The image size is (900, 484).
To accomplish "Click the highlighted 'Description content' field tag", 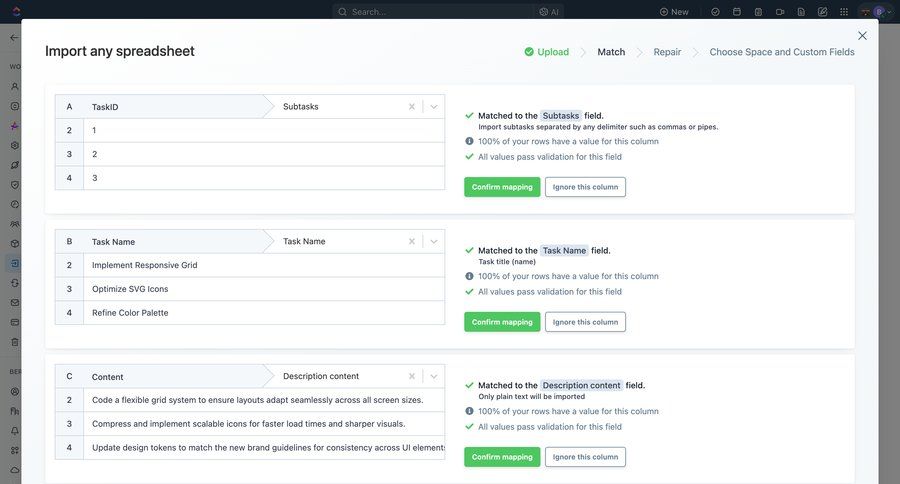I will 581,385.
